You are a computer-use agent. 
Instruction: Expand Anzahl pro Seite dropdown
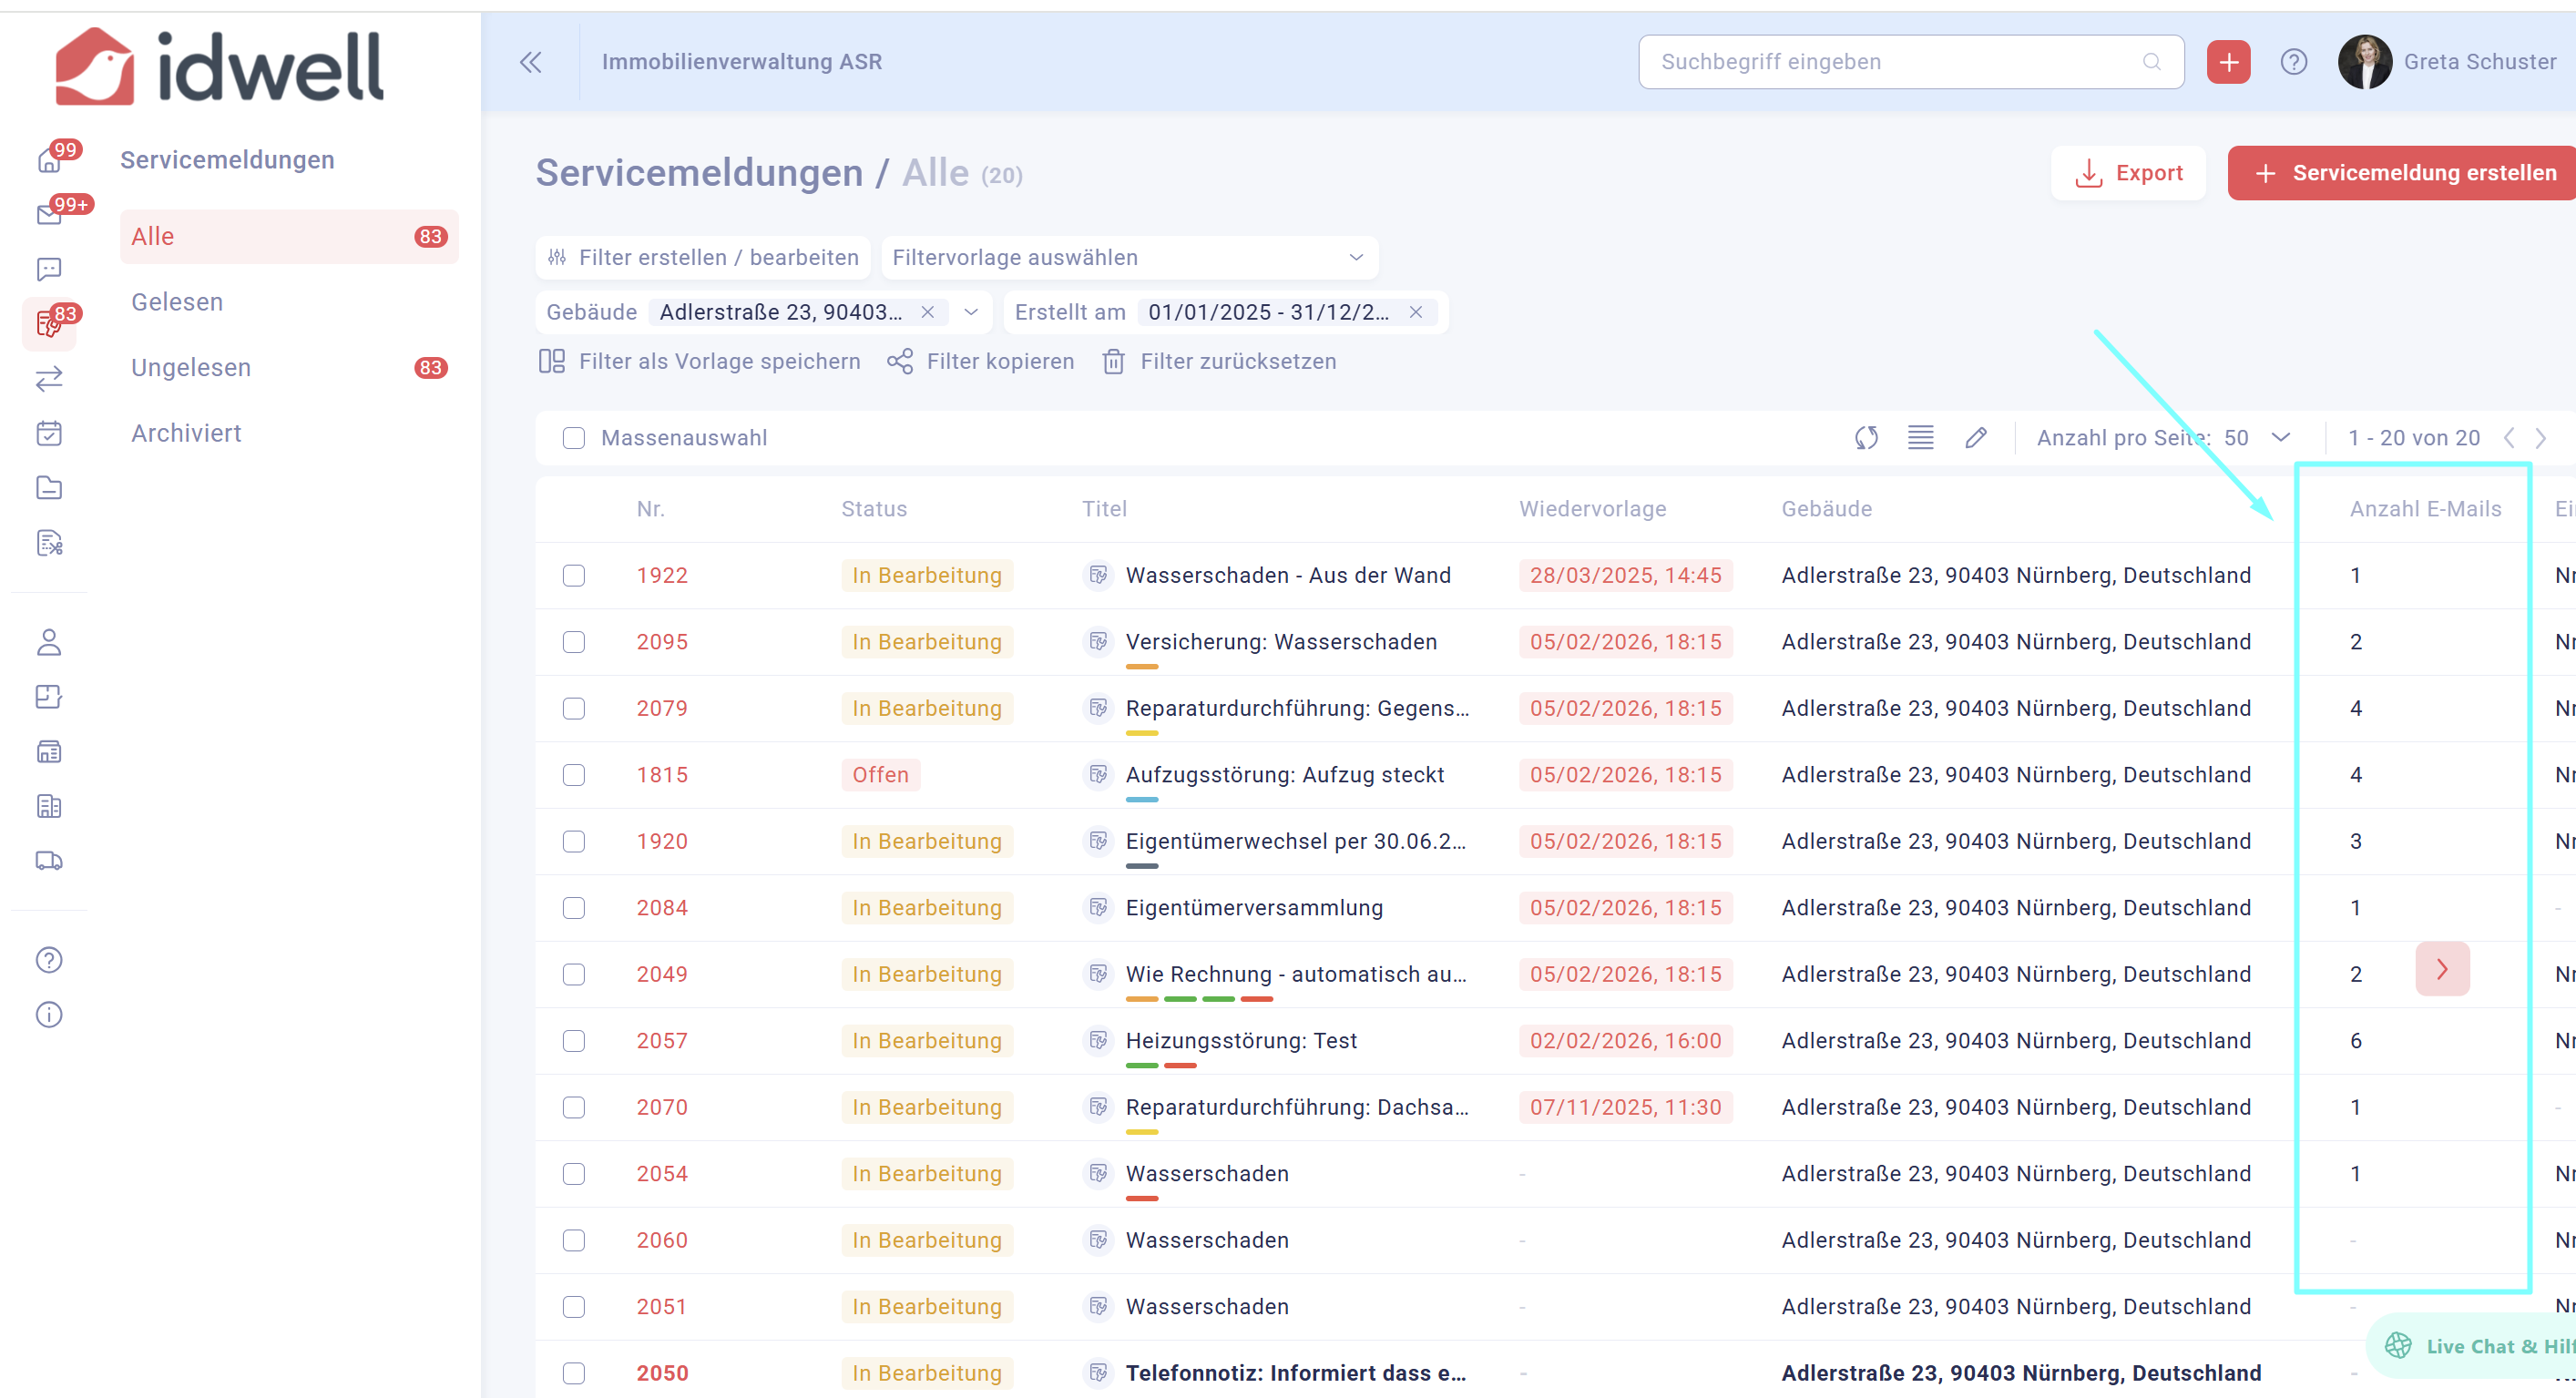click(x=2280, y=438)
